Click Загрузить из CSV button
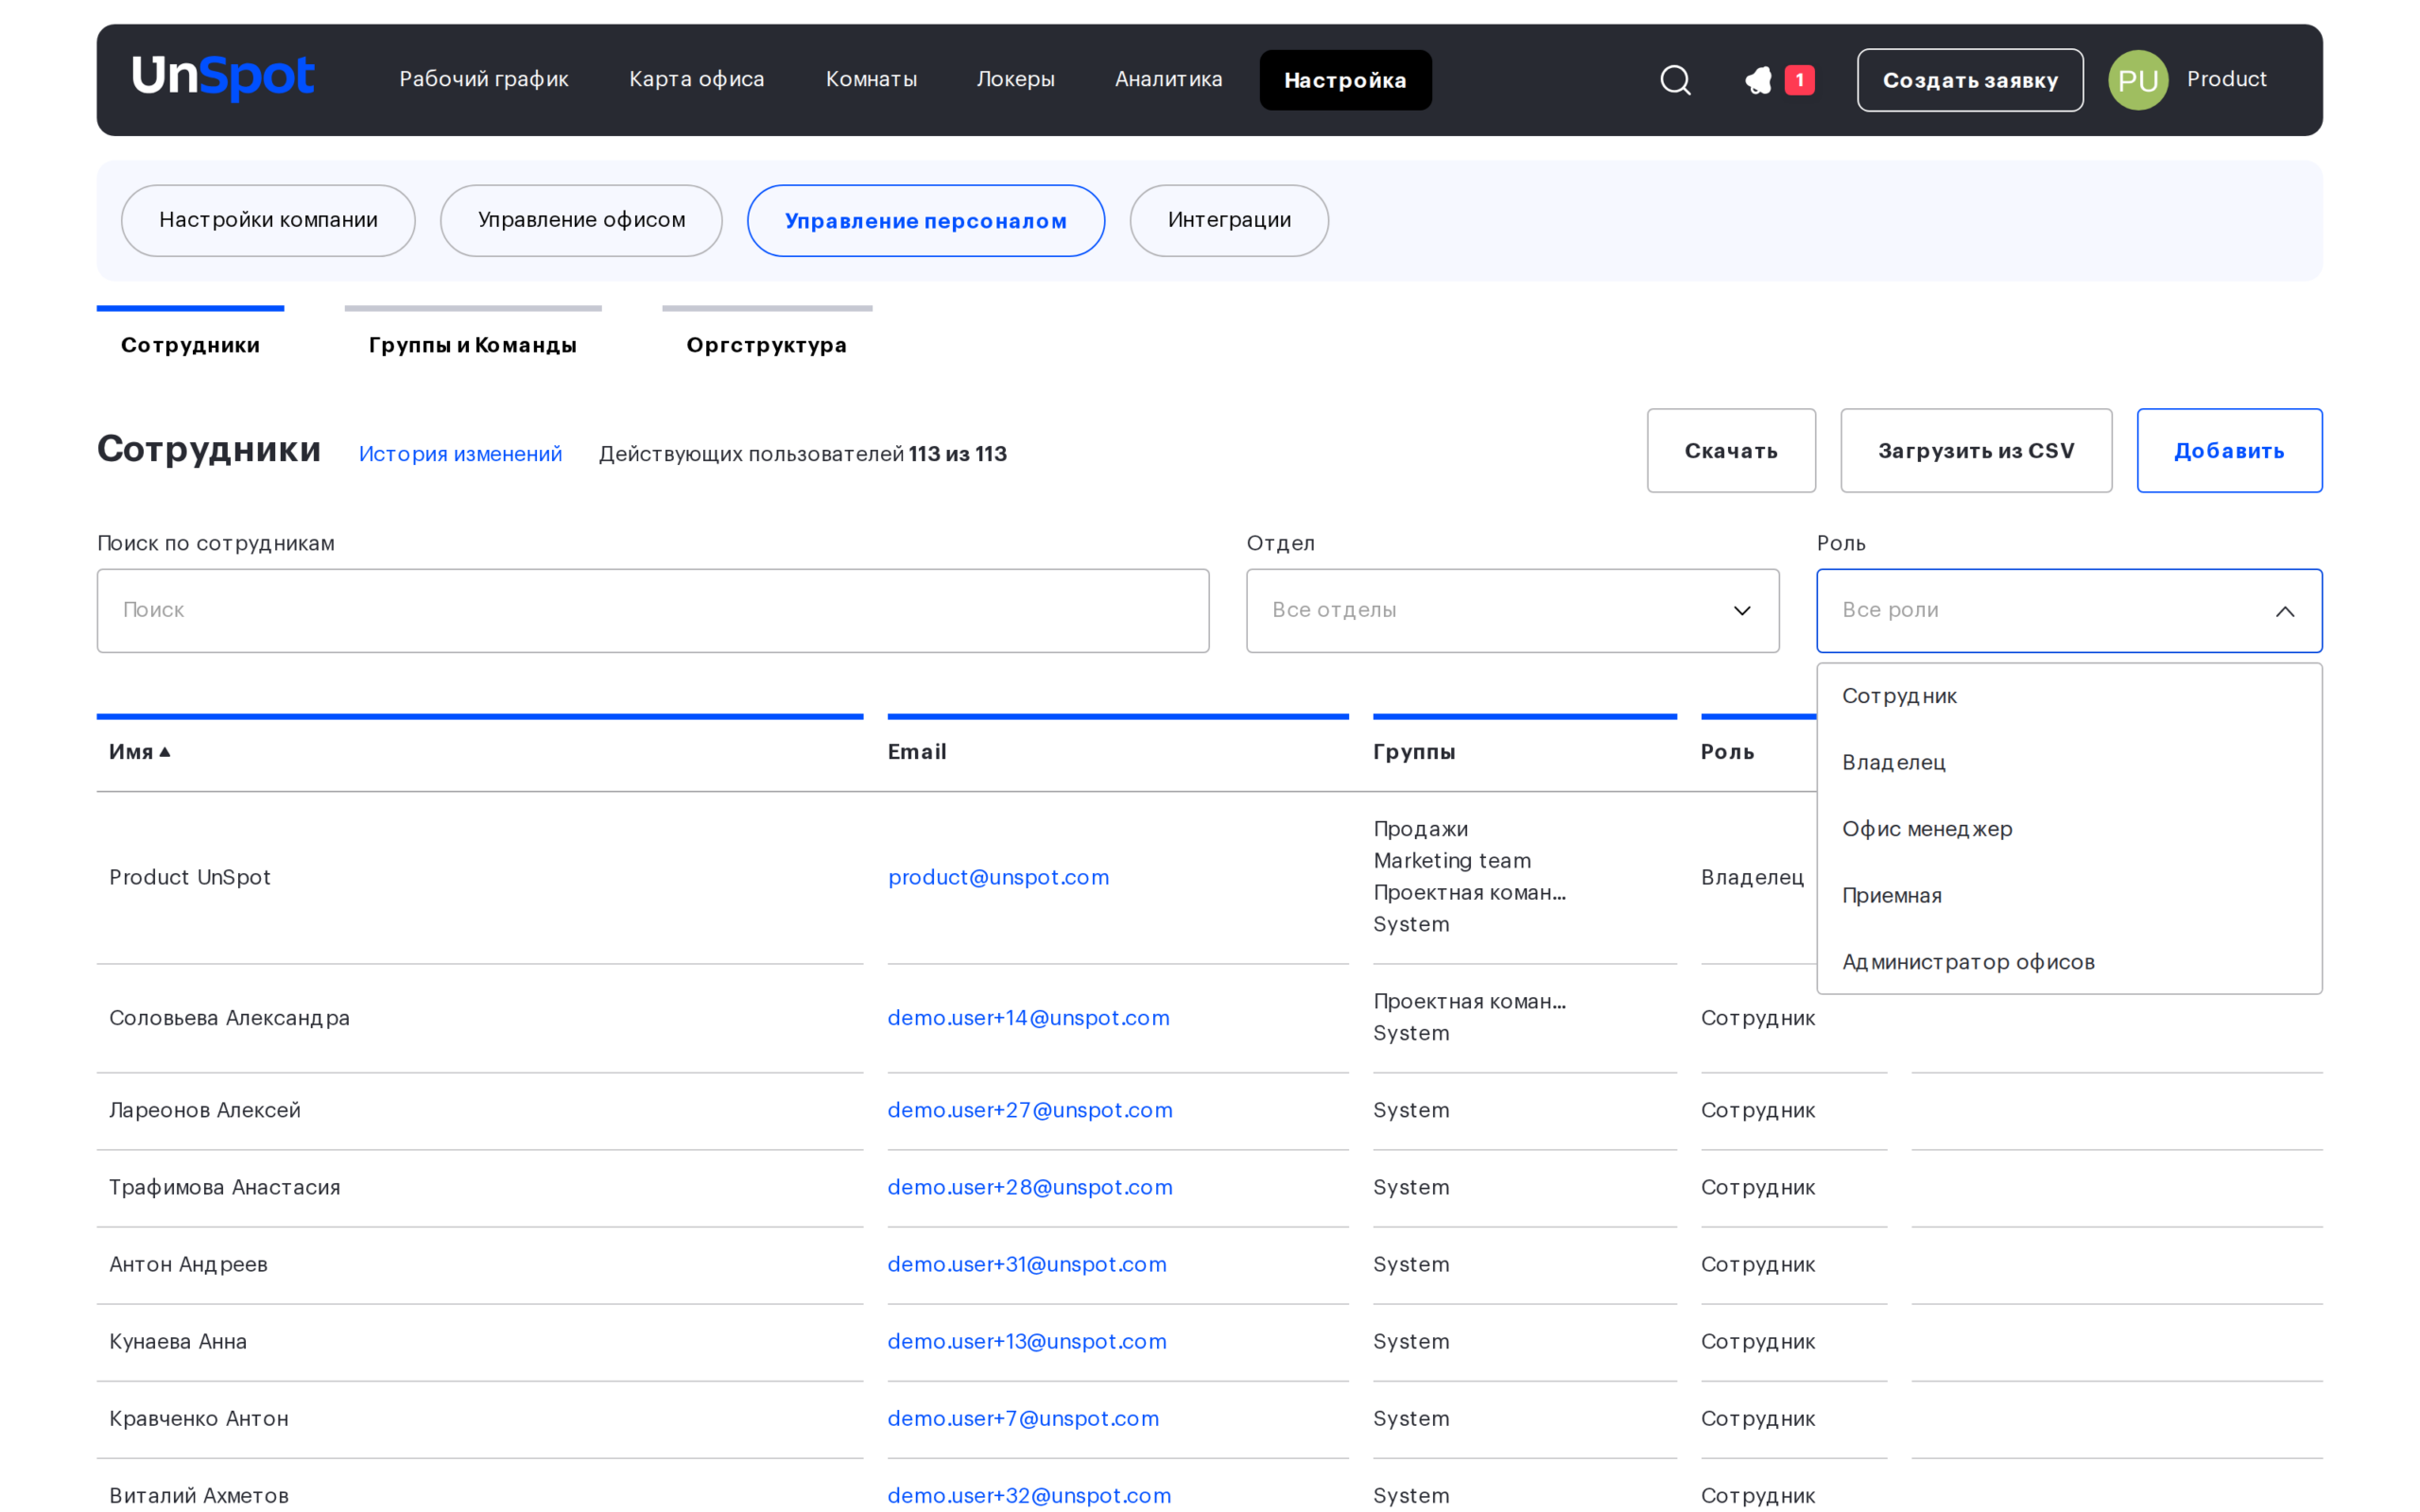Viewport: 2420px width, 1512px height. (x=1976, y=450)
